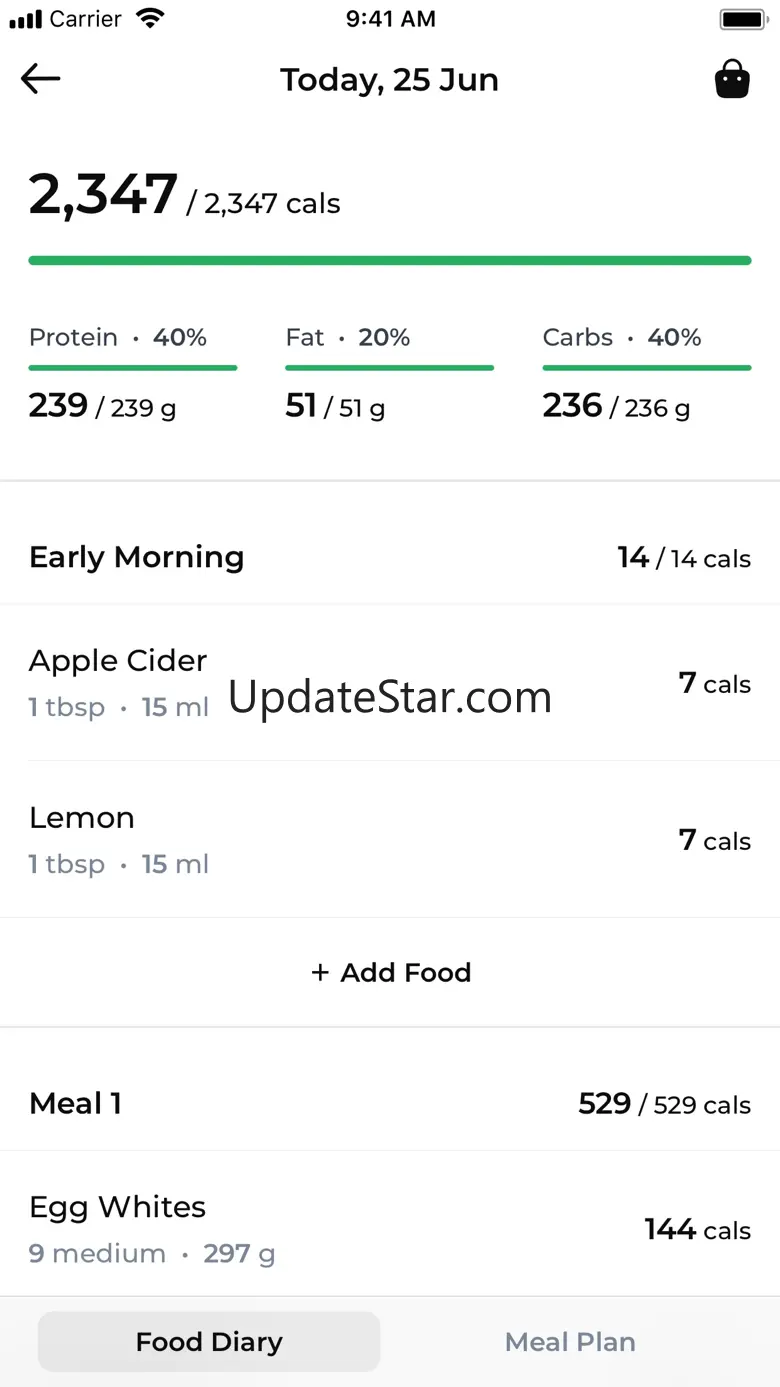
Task: Tap the Carbs 40% progress bar
Action: point(646,368)
